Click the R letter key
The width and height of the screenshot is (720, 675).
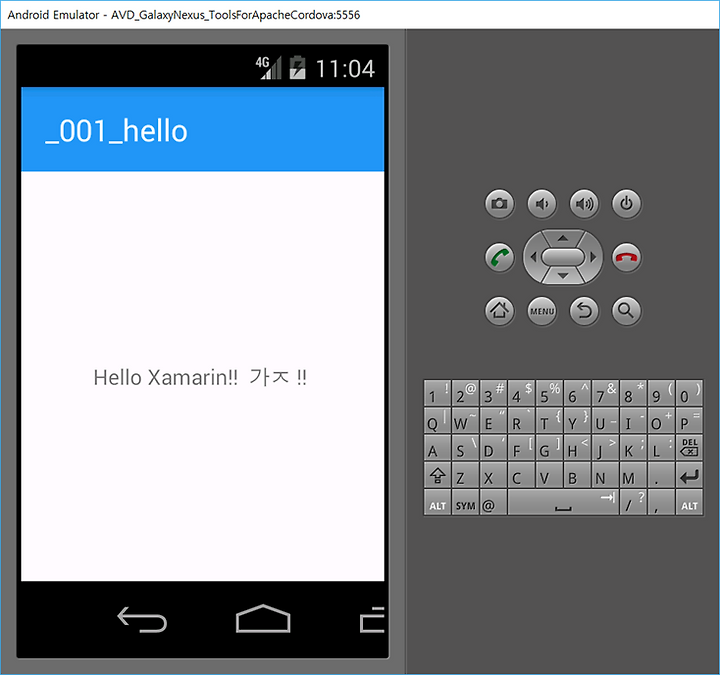point(522,420)
